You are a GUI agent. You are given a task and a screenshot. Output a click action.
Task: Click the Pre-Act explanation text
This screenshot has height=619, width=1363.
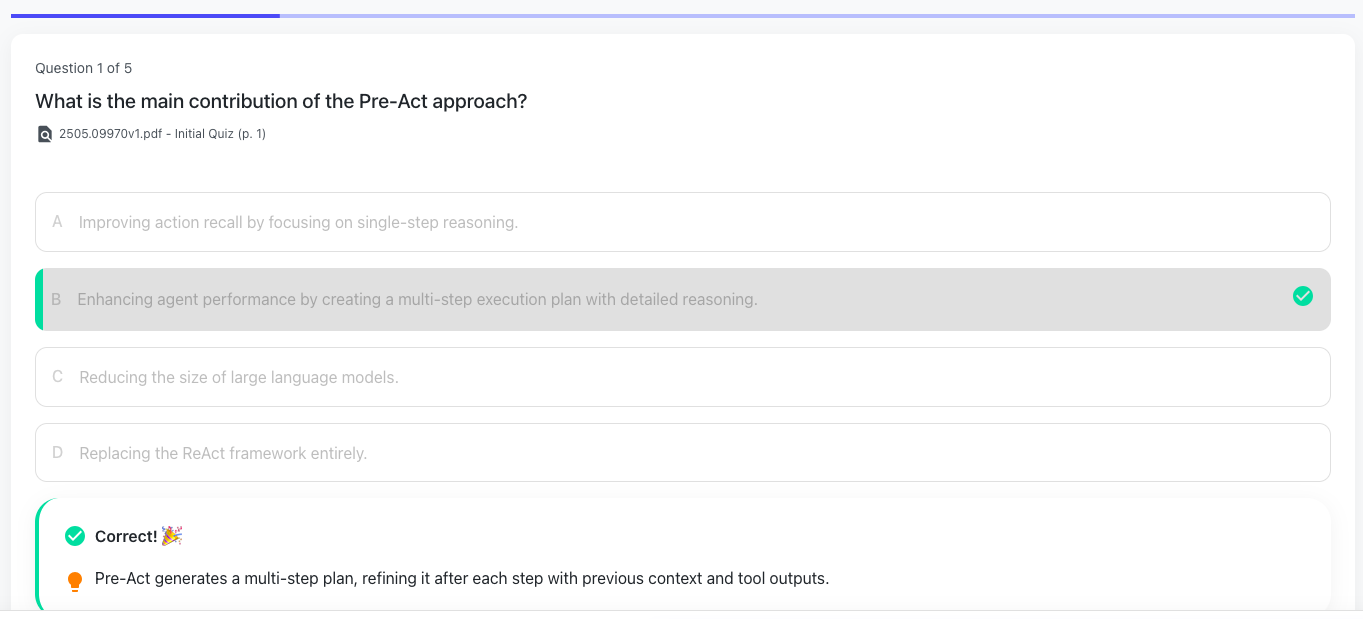click(x=462, y=578)
